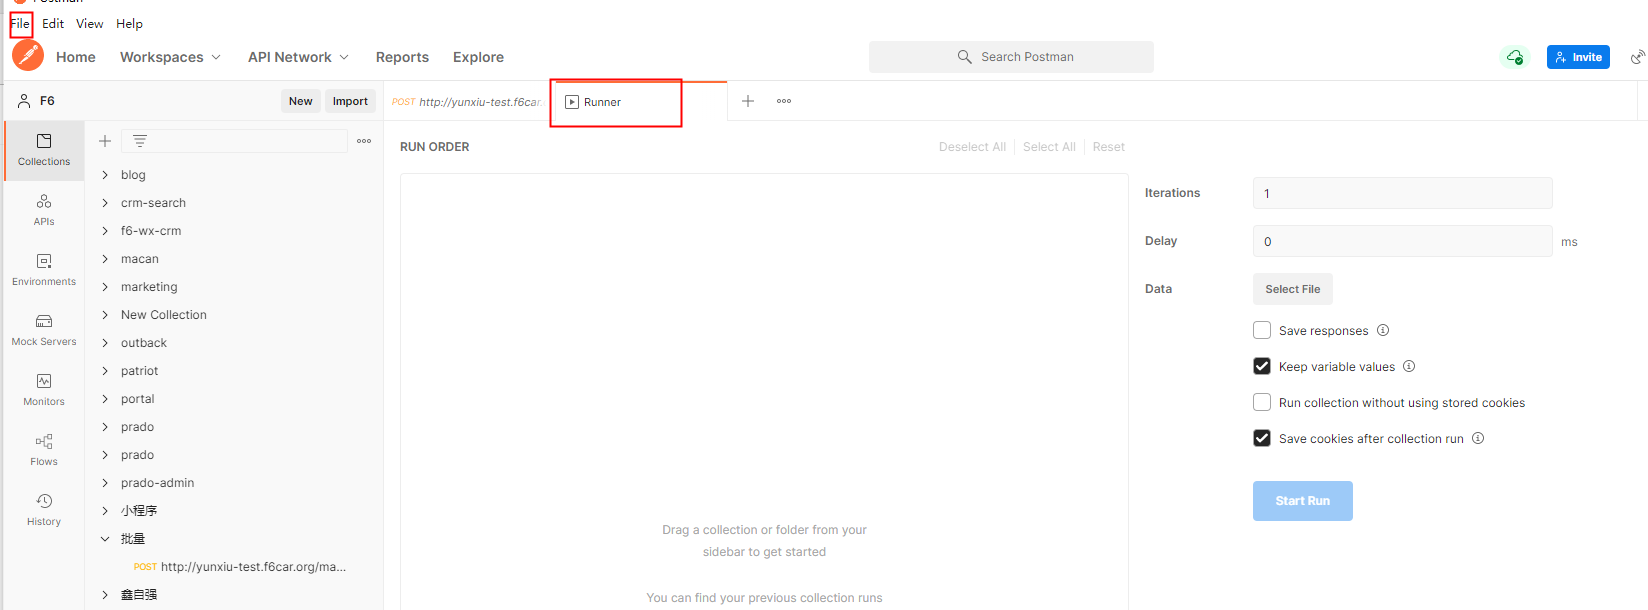The height and width of the screenshot is (610, 1648).
Task: Open the collections more-options ellipsis
Action: click(364, 141)
